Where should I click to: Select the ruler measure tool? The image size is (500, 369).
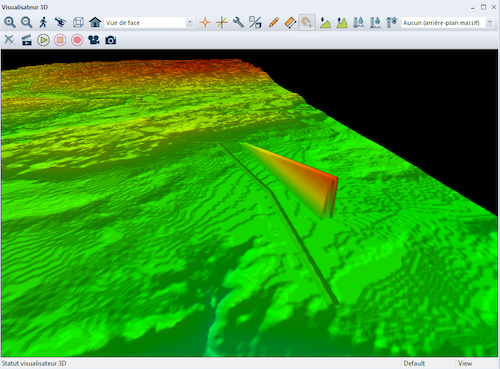(x=290, y=23)
